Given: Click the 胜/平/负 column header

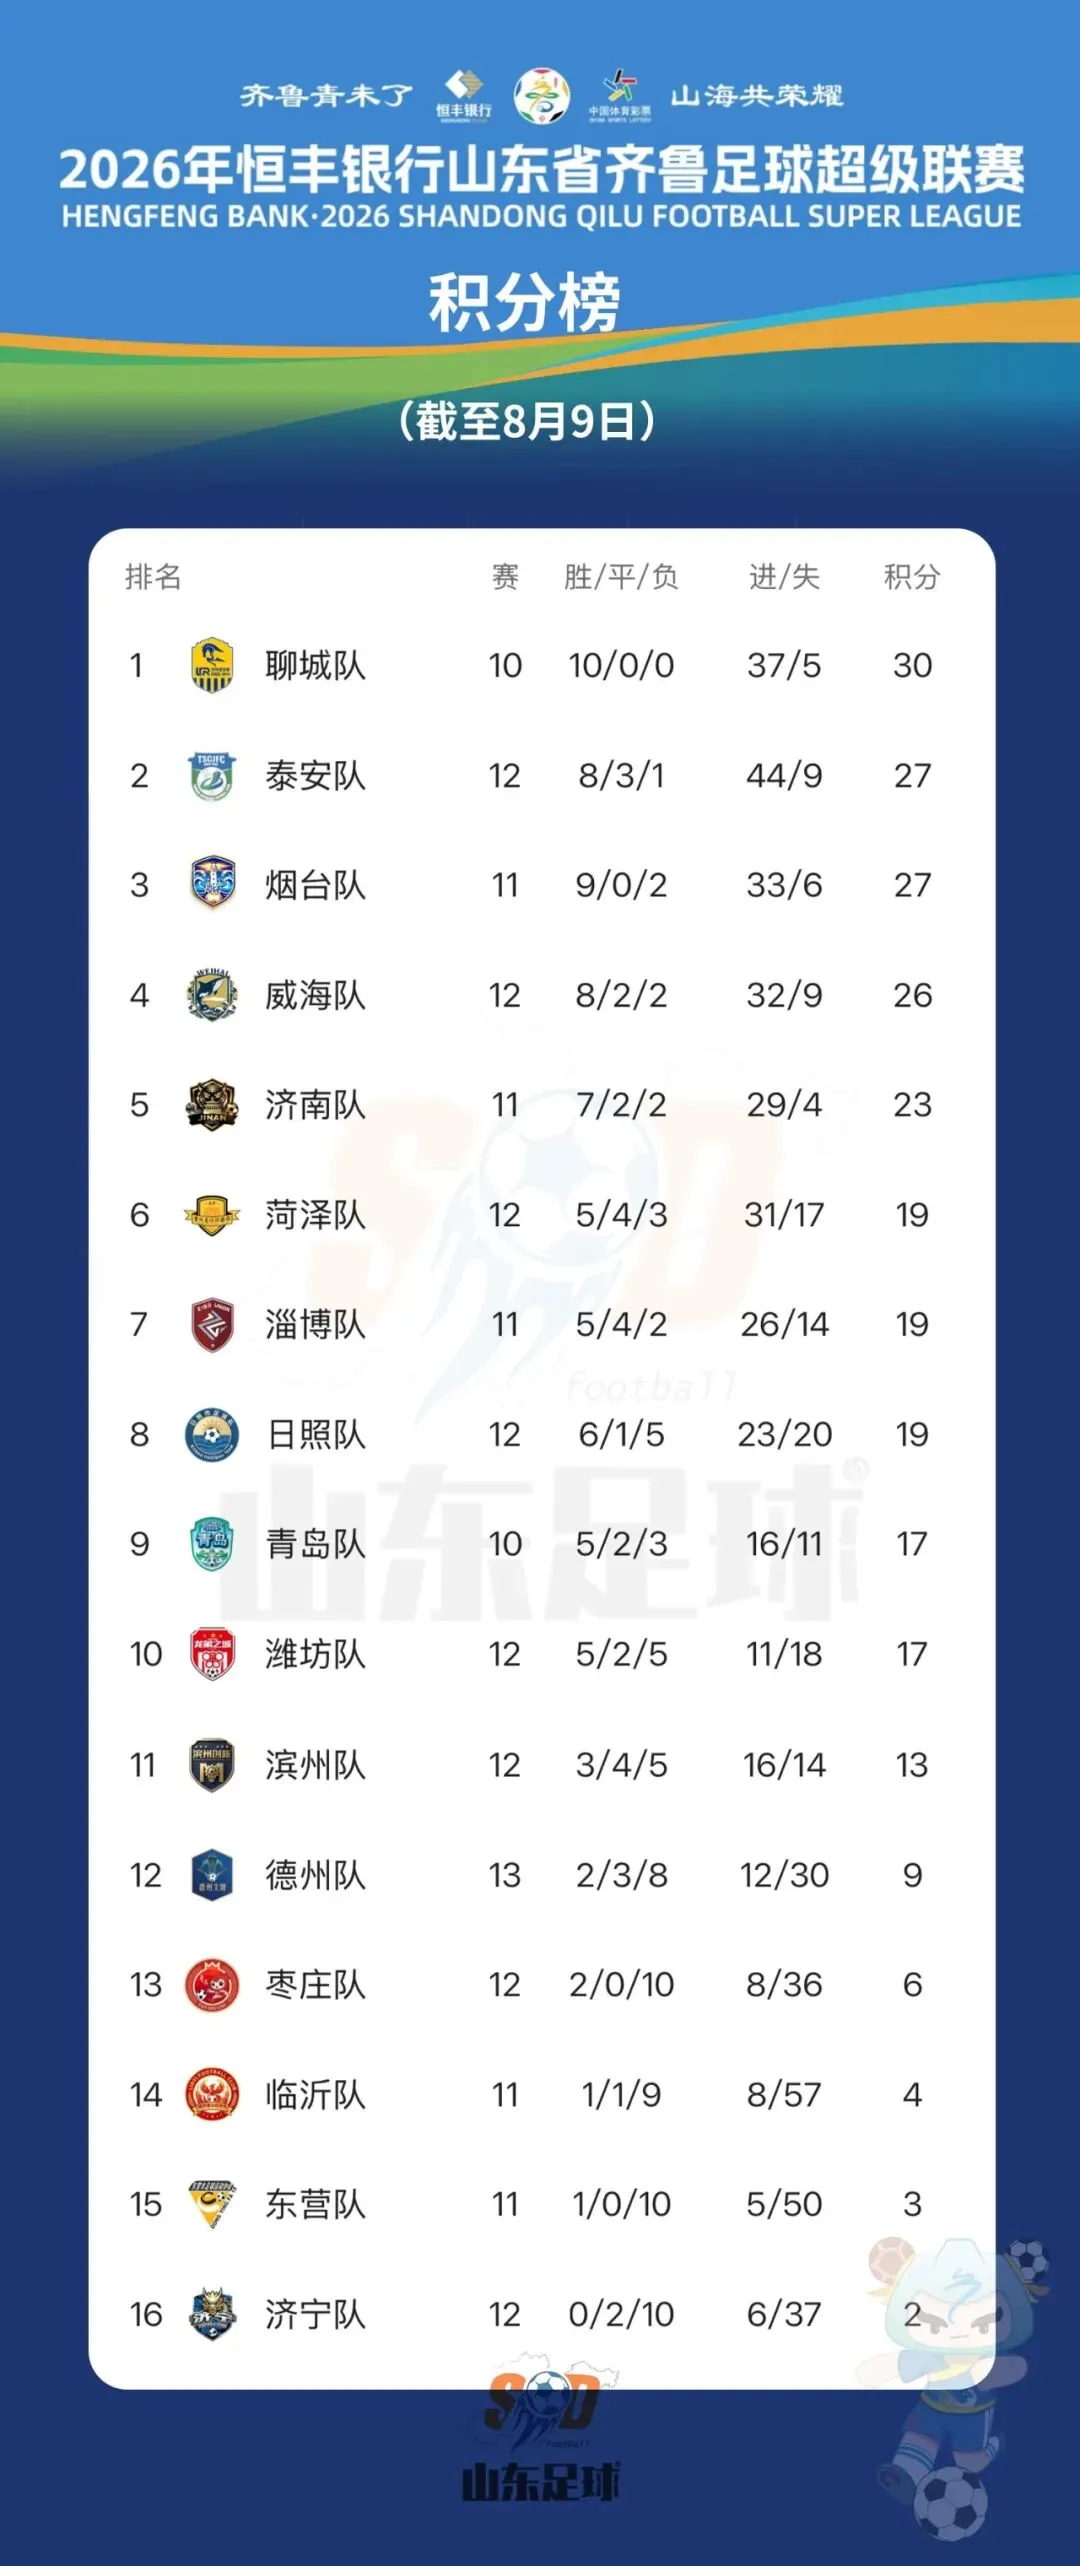Looking at the screenshot, I should [621, 576].
